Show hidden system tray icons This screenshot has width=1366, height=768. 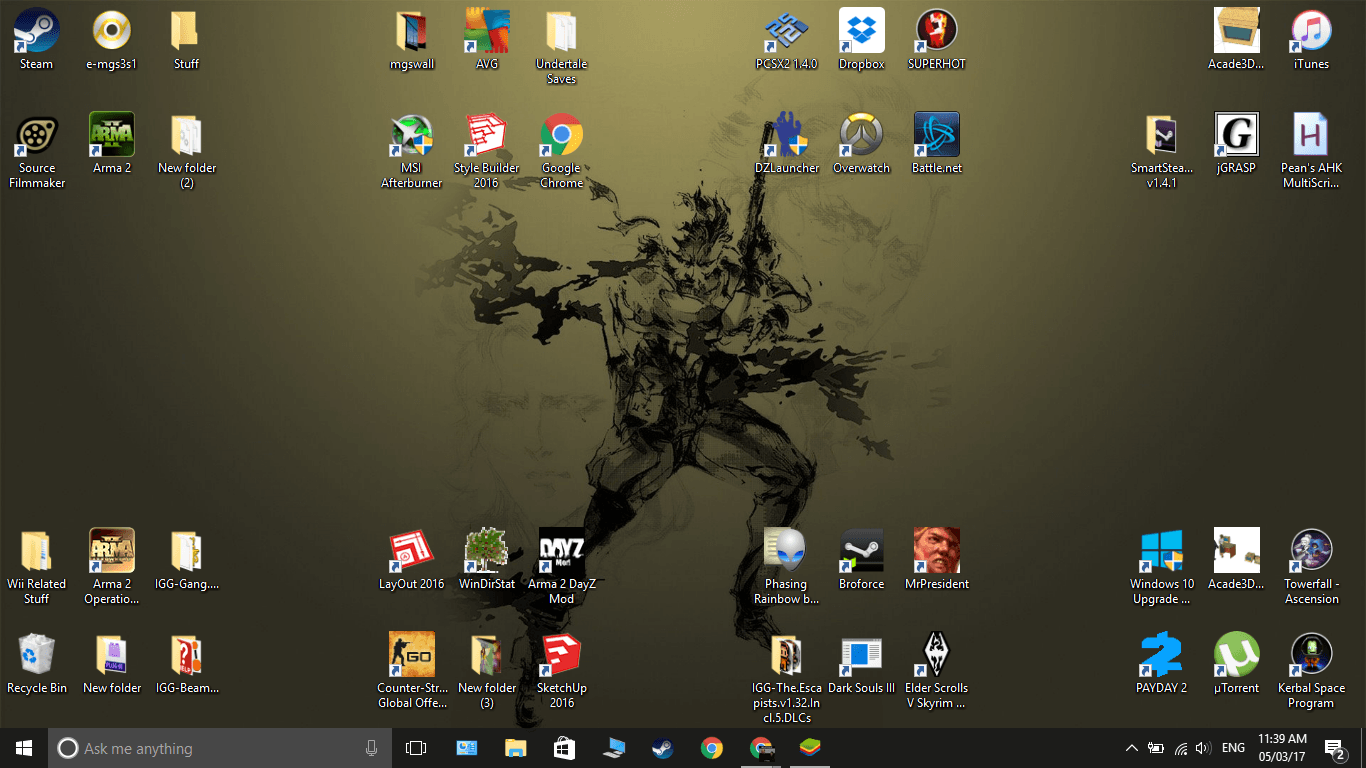click(x=1131, y=748)
